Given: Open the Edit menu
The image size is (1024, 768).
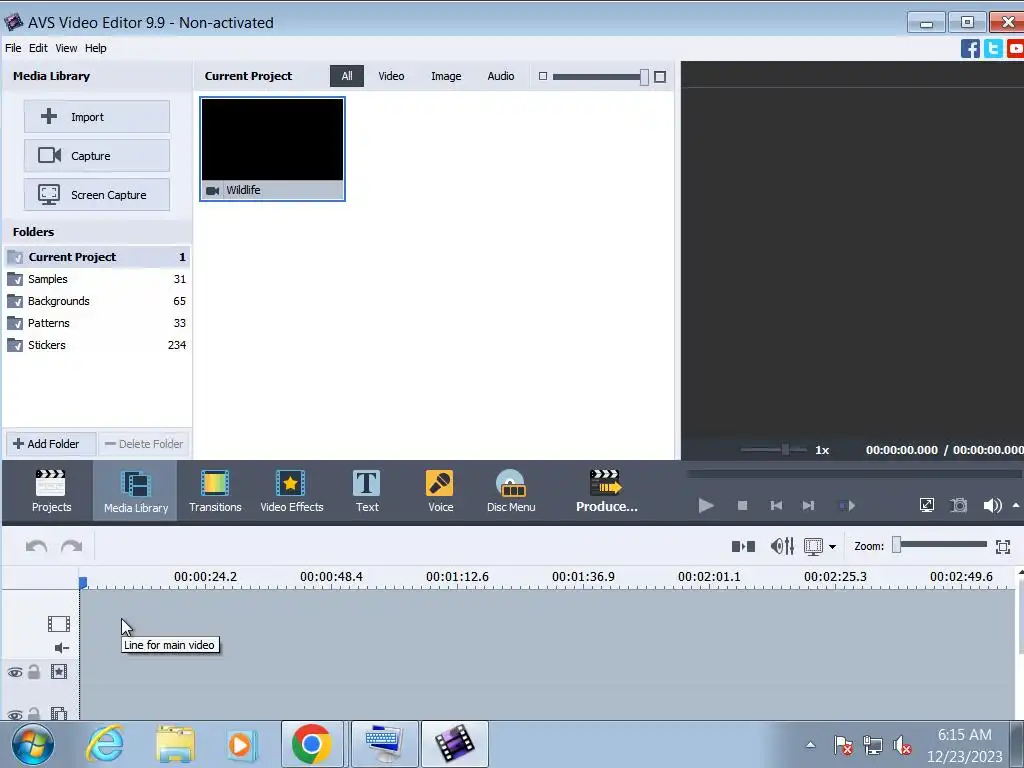Looking at the screenshot, I should pos(38,48).
